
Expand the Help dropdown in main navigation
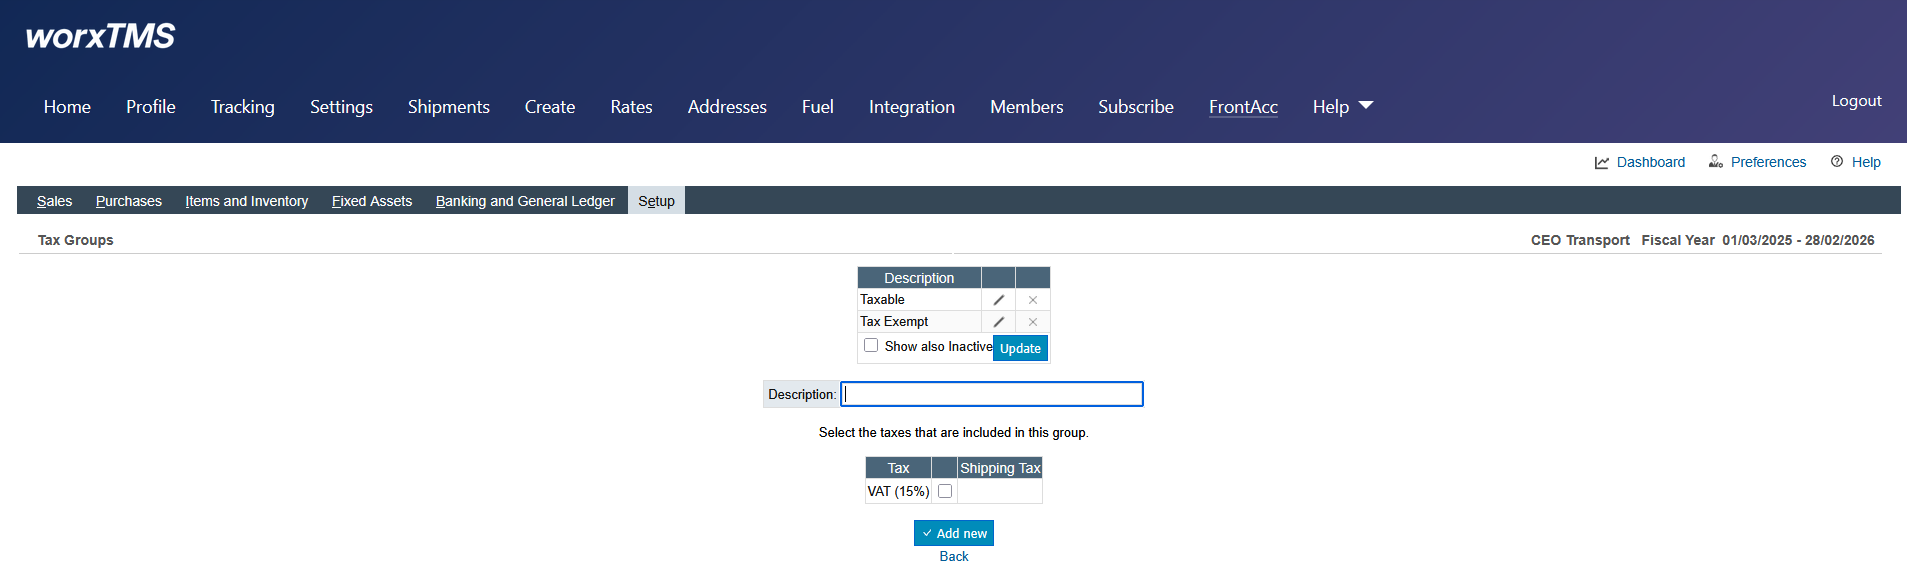point(1342,107)
